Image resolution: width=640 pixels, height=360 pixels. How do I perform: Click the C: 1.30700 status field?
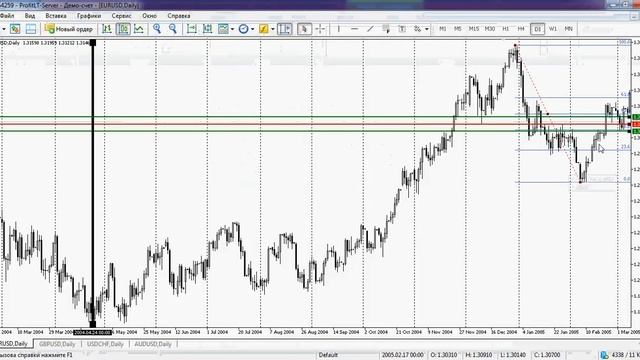click(547, 355)
